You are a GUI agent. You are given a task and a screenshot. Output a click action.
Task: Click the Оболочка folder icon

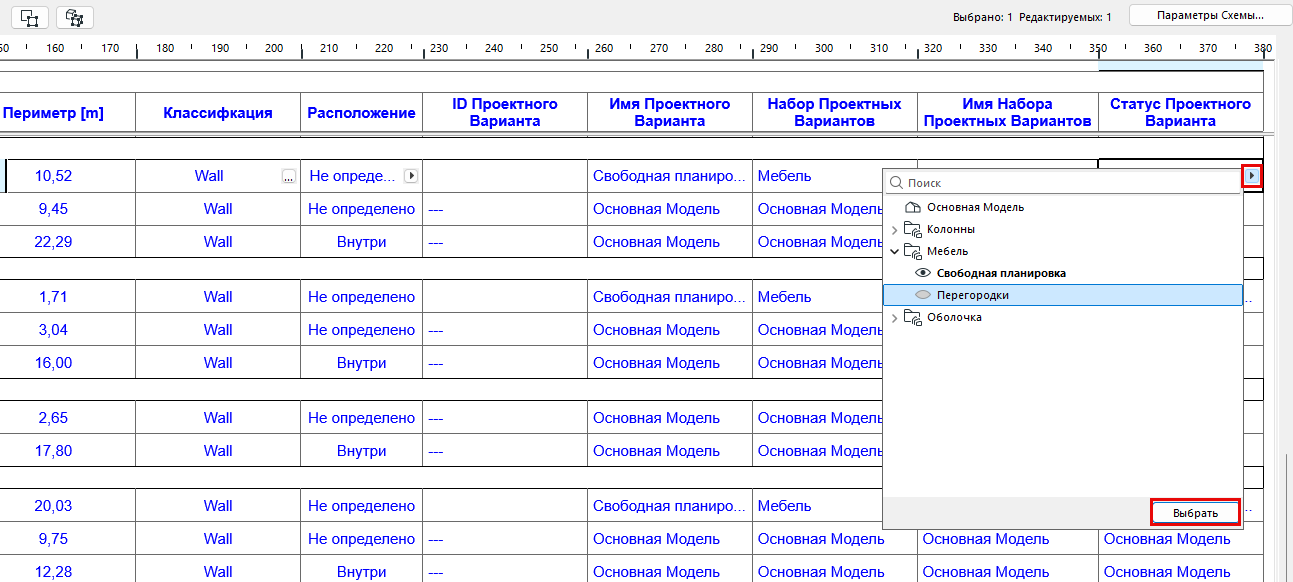pyautogui.click(x=912, y=317)
